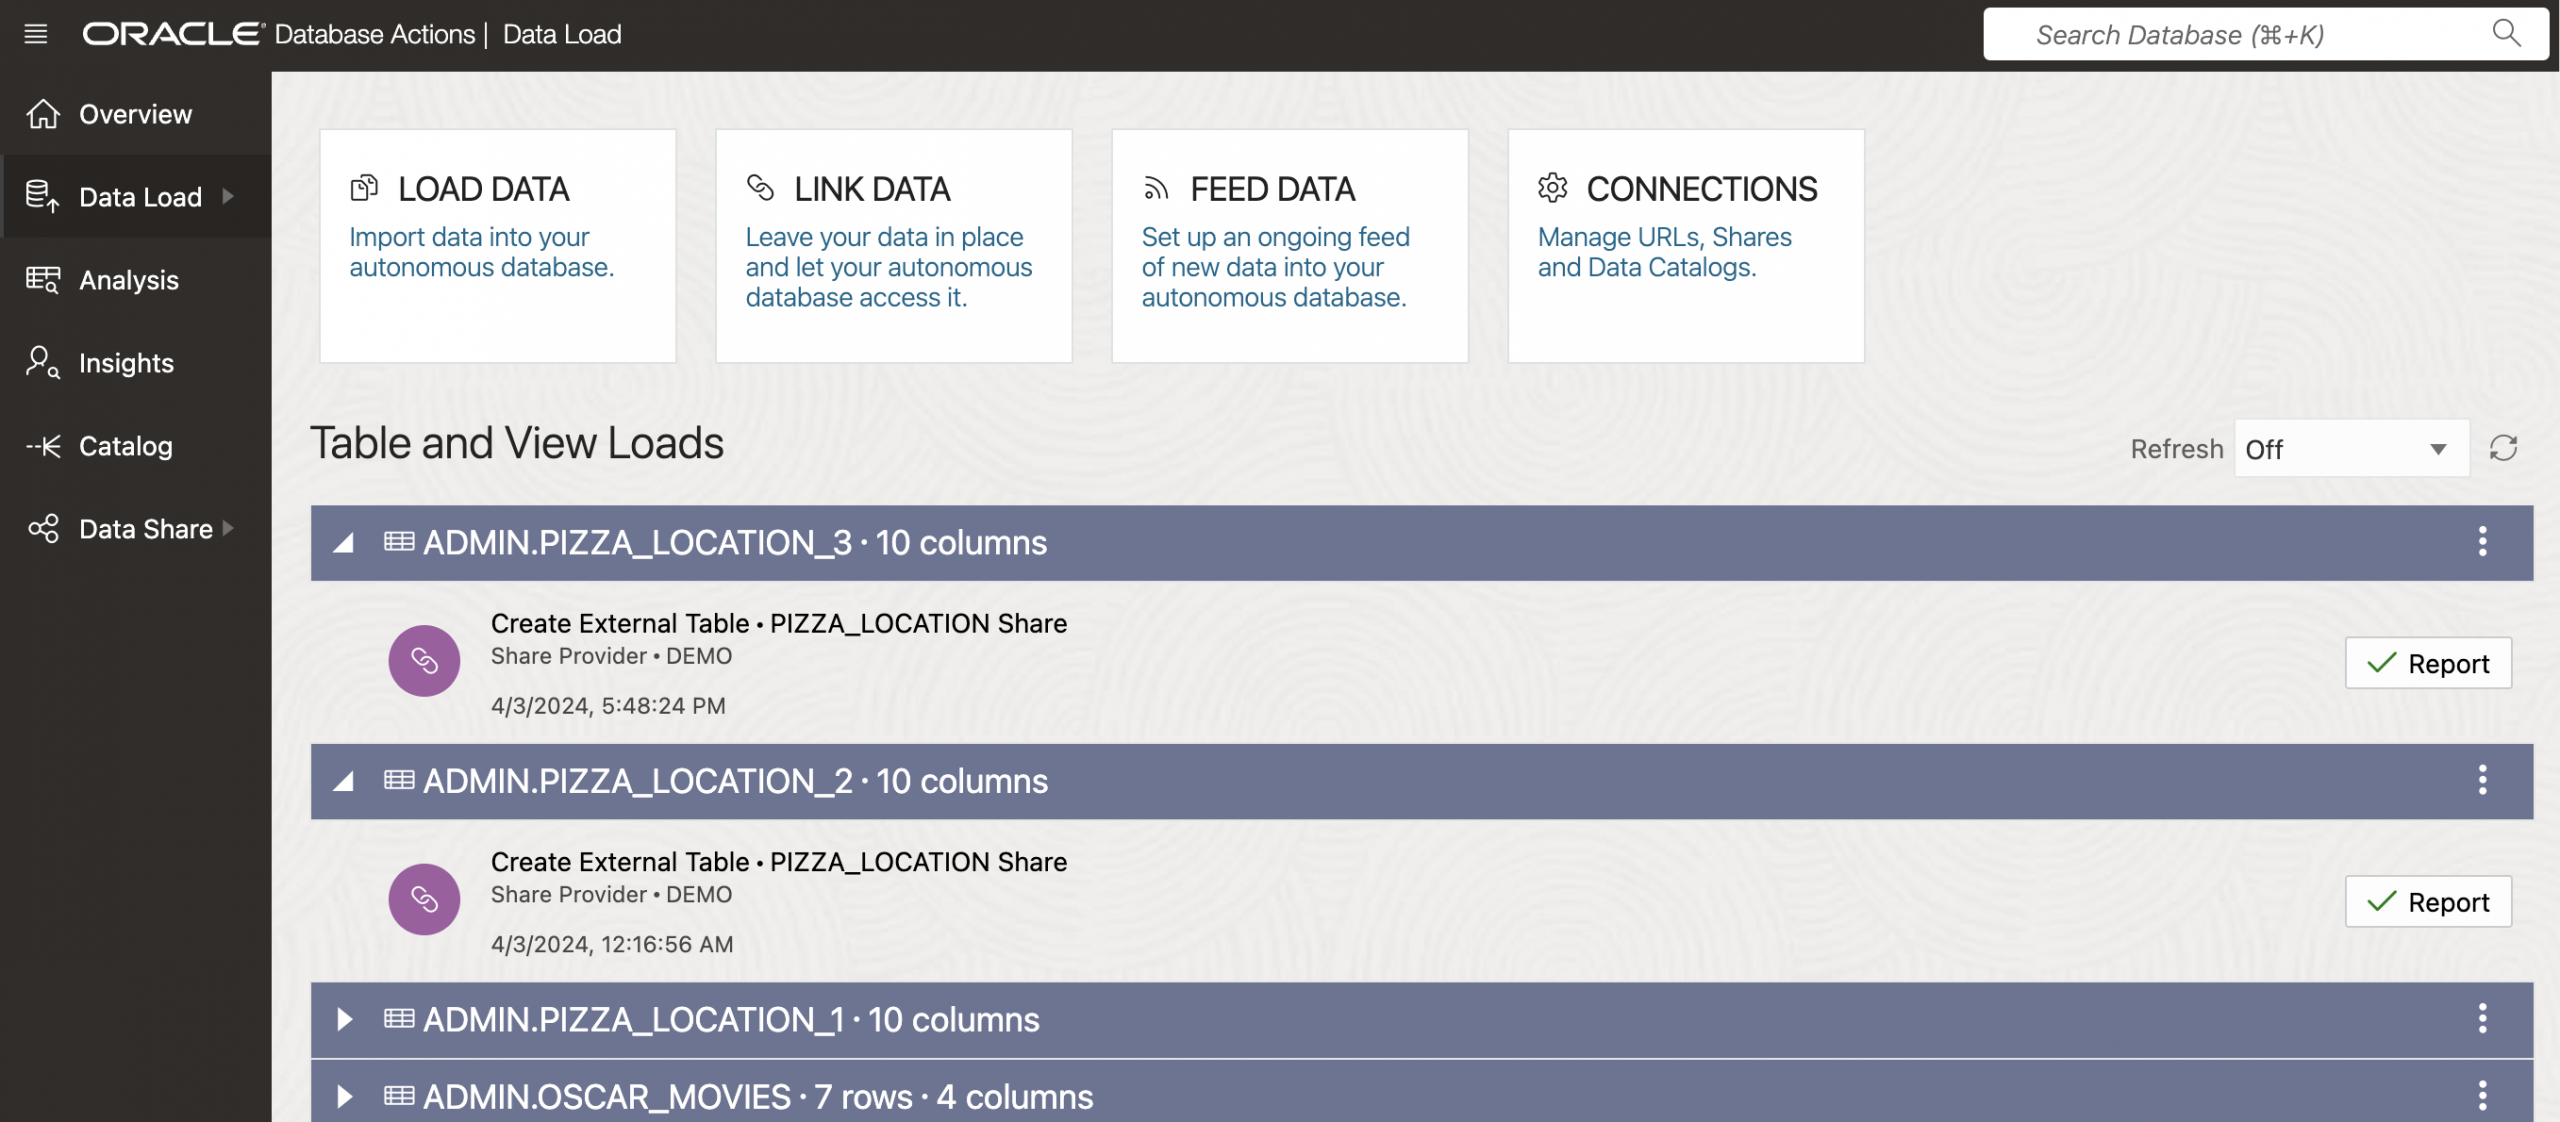This screenshot has width=2560, height=1122.
Task: Open kebab menu for ADMIN.PIZZA_LOCATION_1
Action: point(2482,1019)
